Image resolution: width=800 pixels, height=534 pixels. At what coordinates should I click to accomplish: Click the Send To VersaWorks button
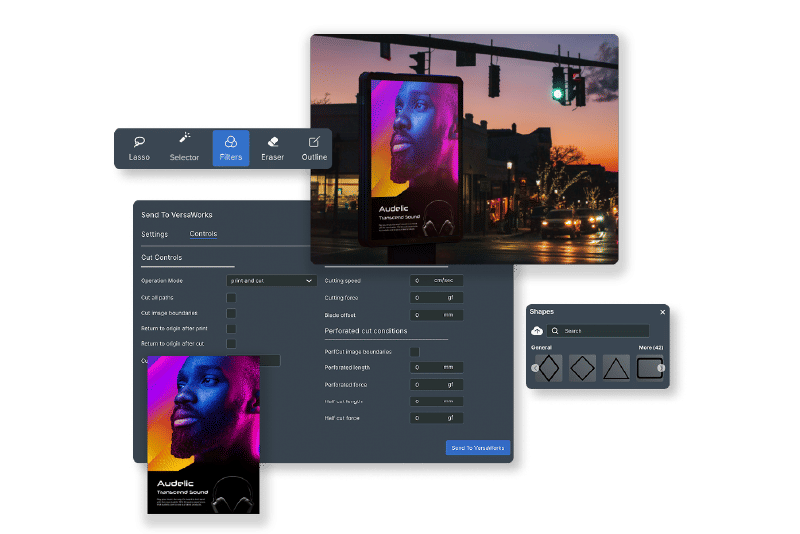point(478,448)
